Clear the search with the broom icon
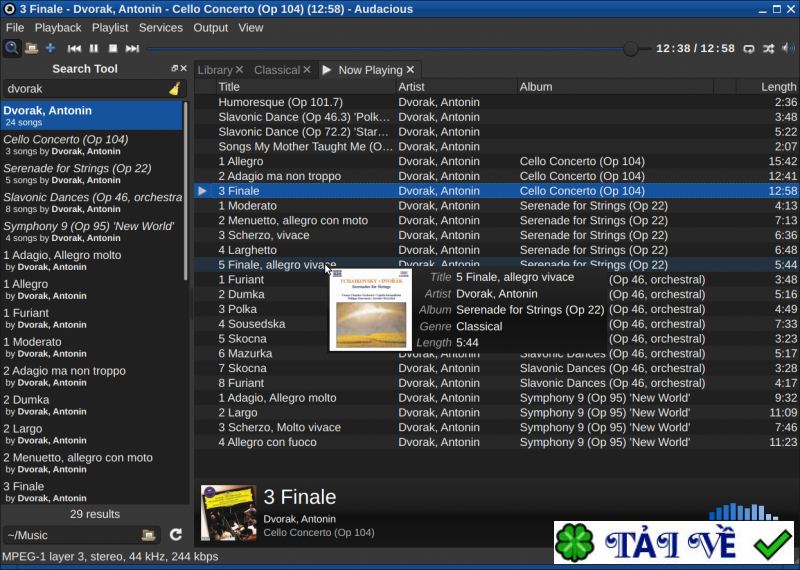This screenshot has height=570, width=800. (174, 89)
